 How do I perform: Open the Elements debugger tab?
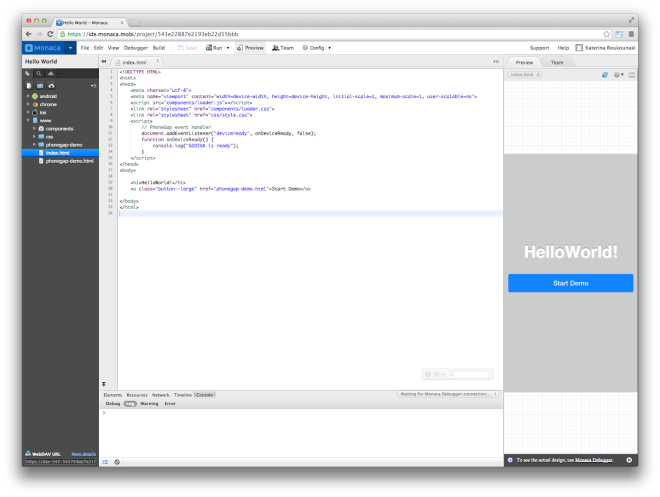(x=112, y=395)
